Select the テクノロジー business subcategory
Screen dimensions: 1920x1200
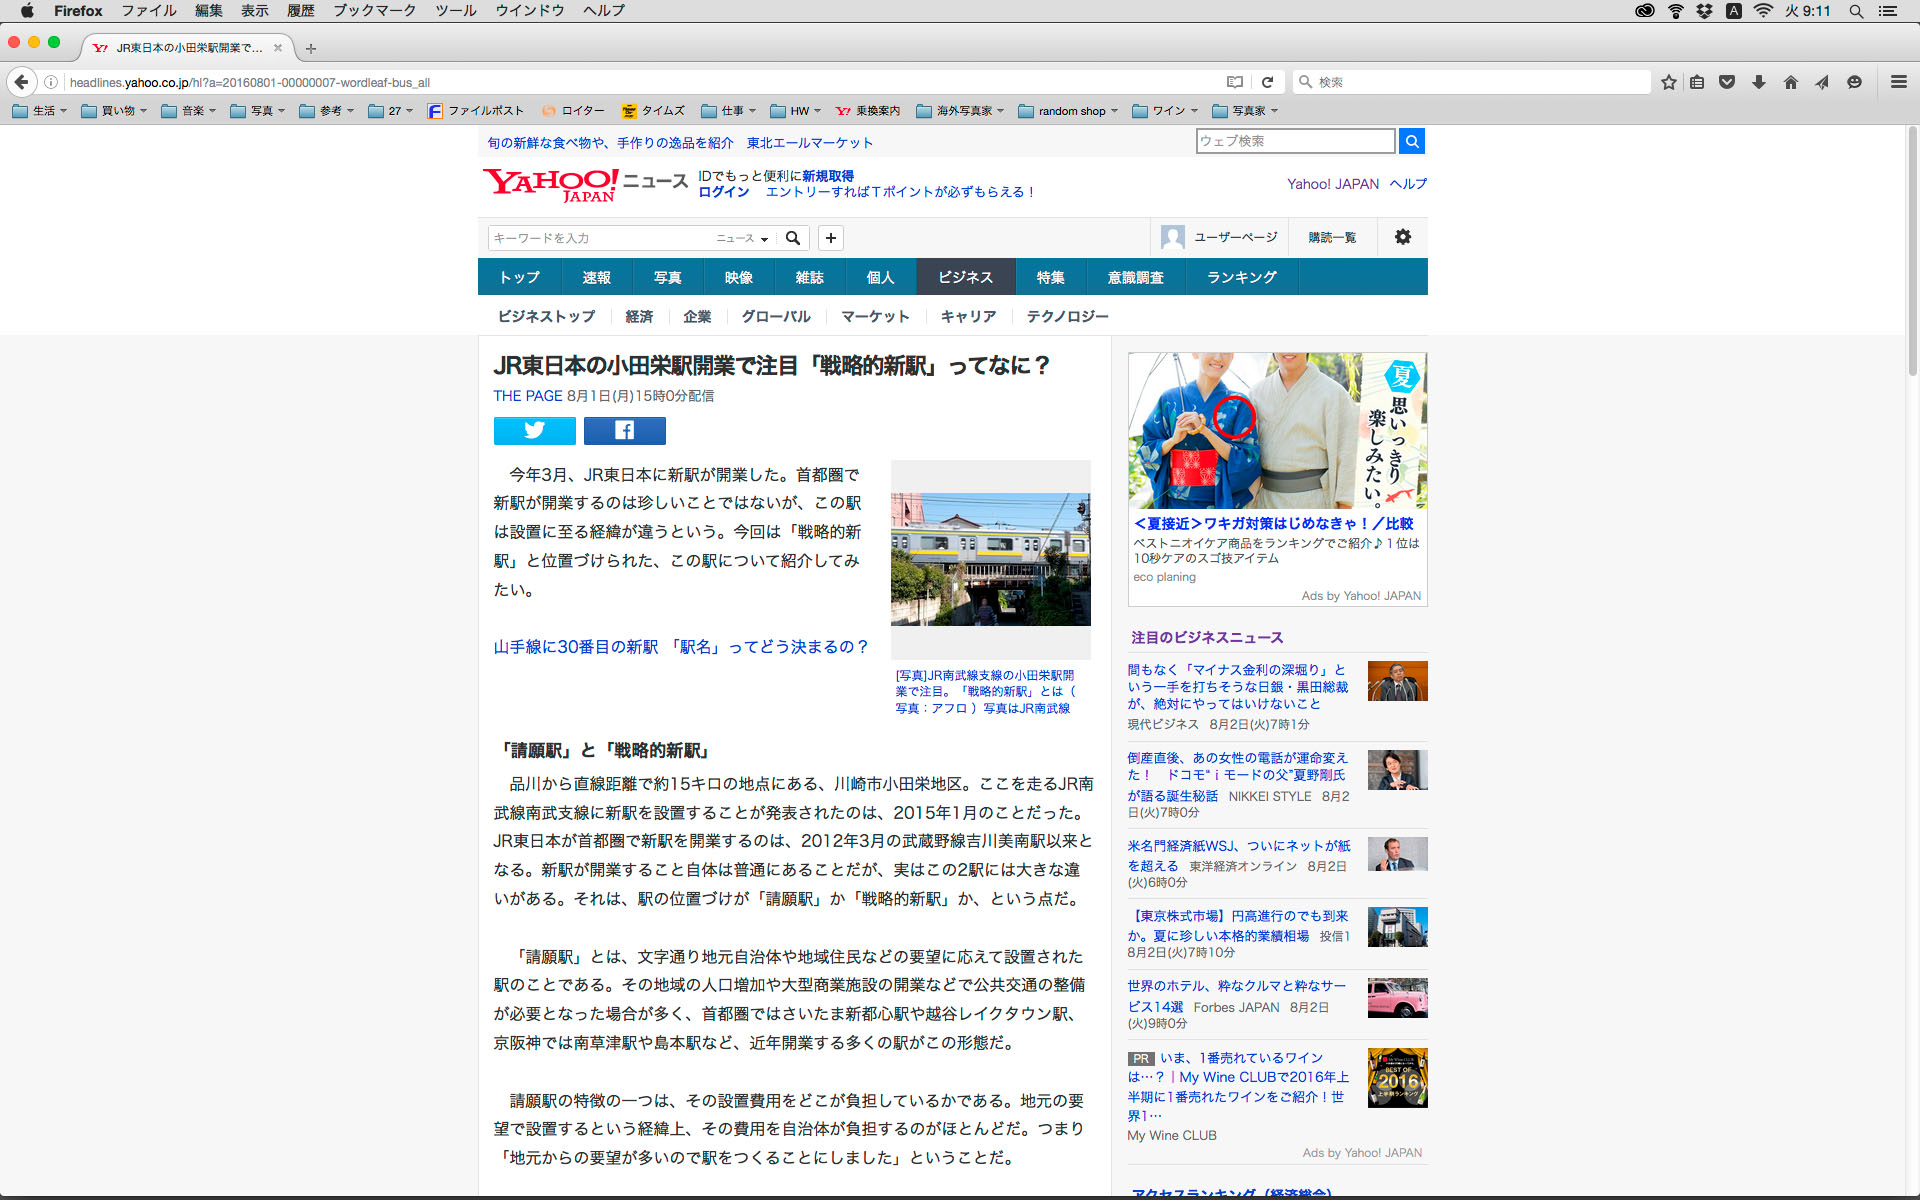tap(1067, 316)
